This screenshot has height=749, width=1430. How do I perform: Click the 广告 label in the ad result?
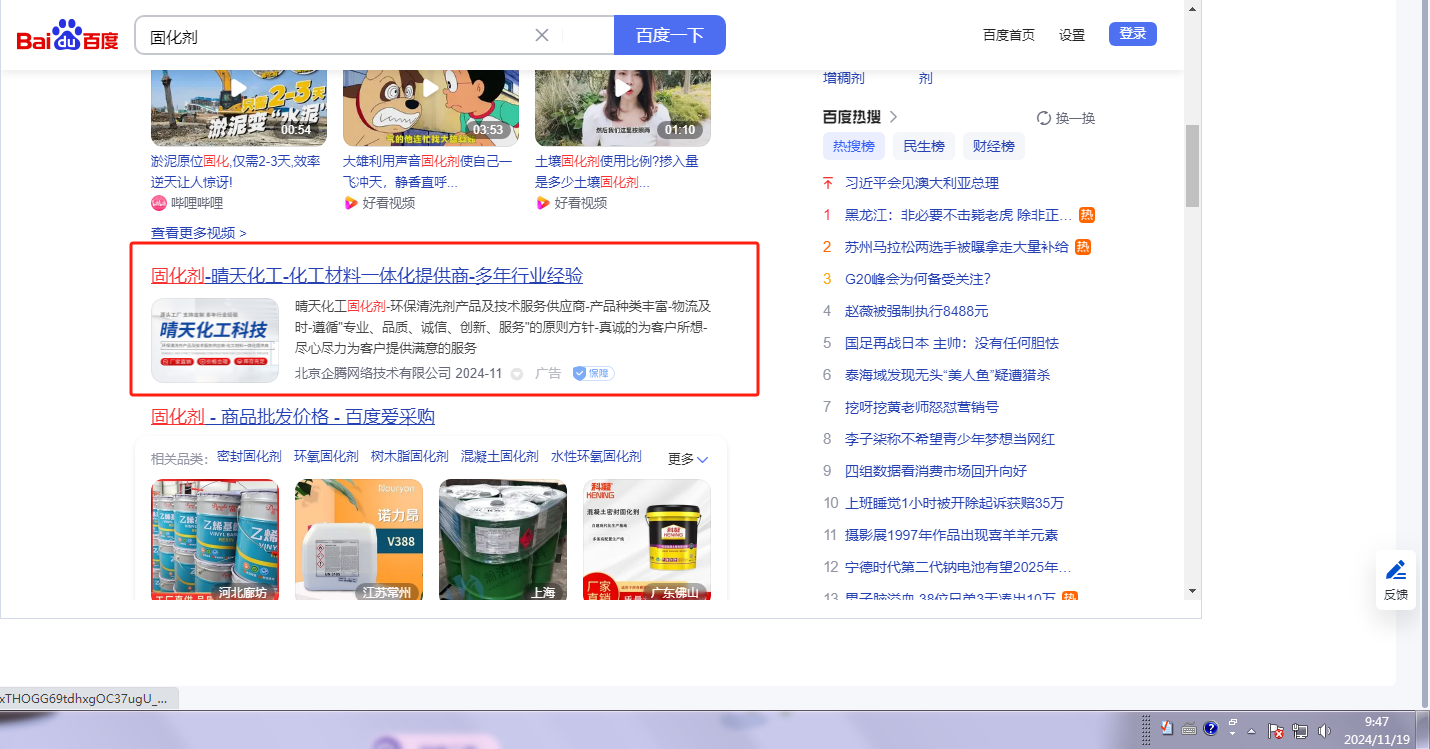(548, 373)
